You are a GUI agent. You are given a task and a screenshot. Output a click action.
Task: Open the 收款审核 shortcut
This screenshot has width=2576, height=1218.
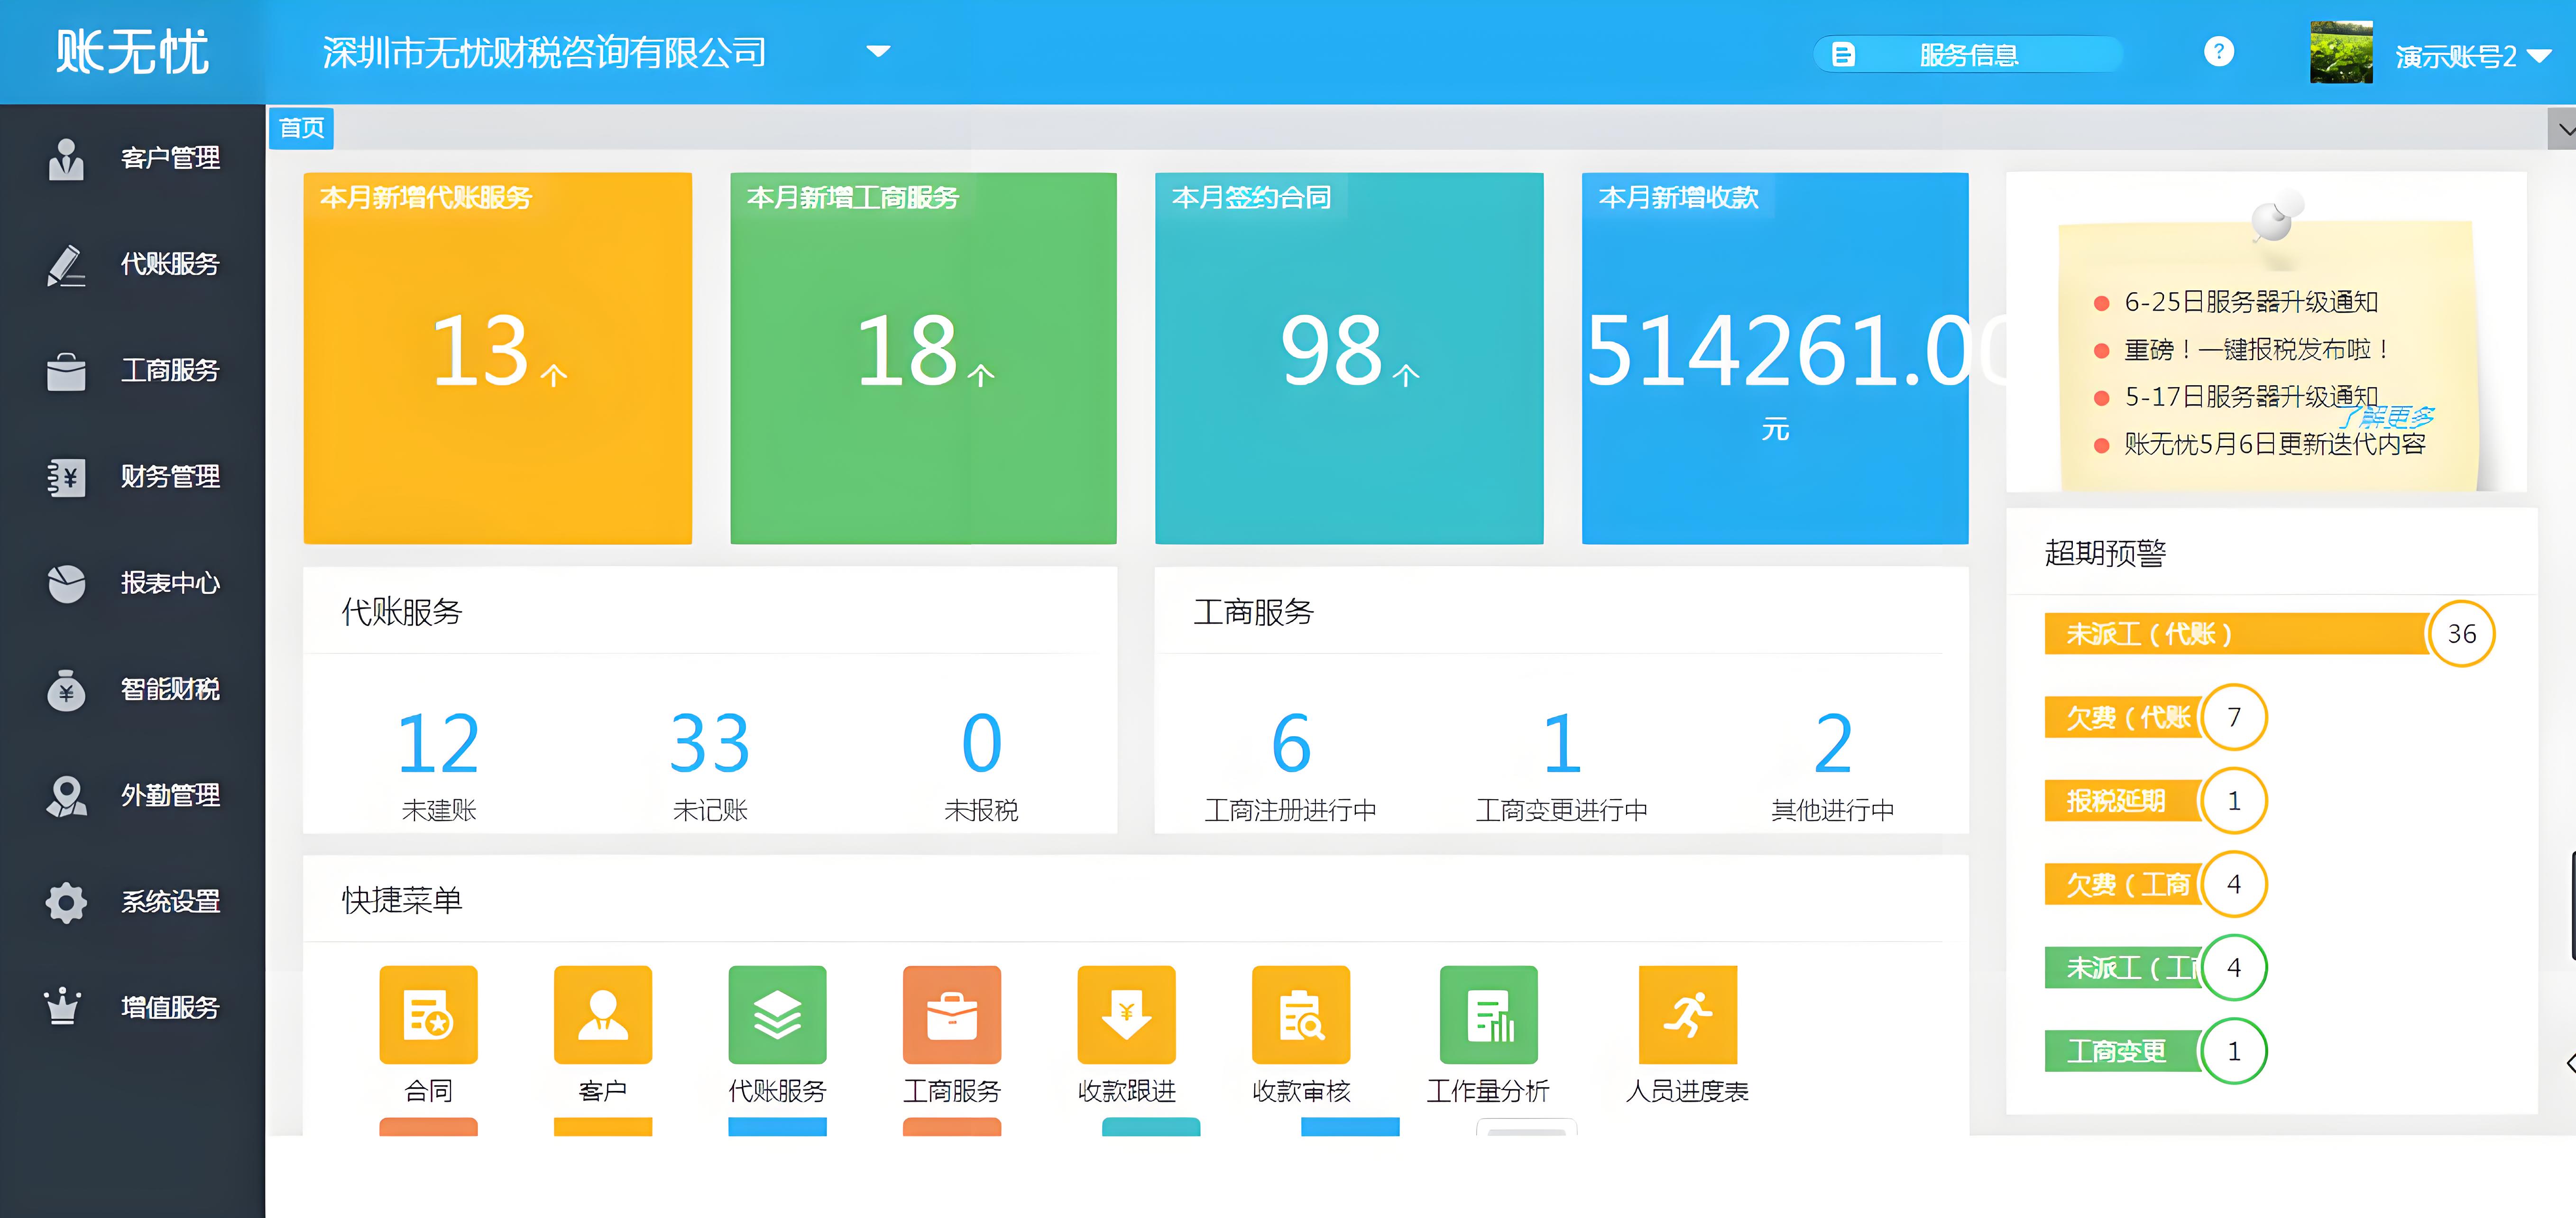click(x=1301, y=1014)
